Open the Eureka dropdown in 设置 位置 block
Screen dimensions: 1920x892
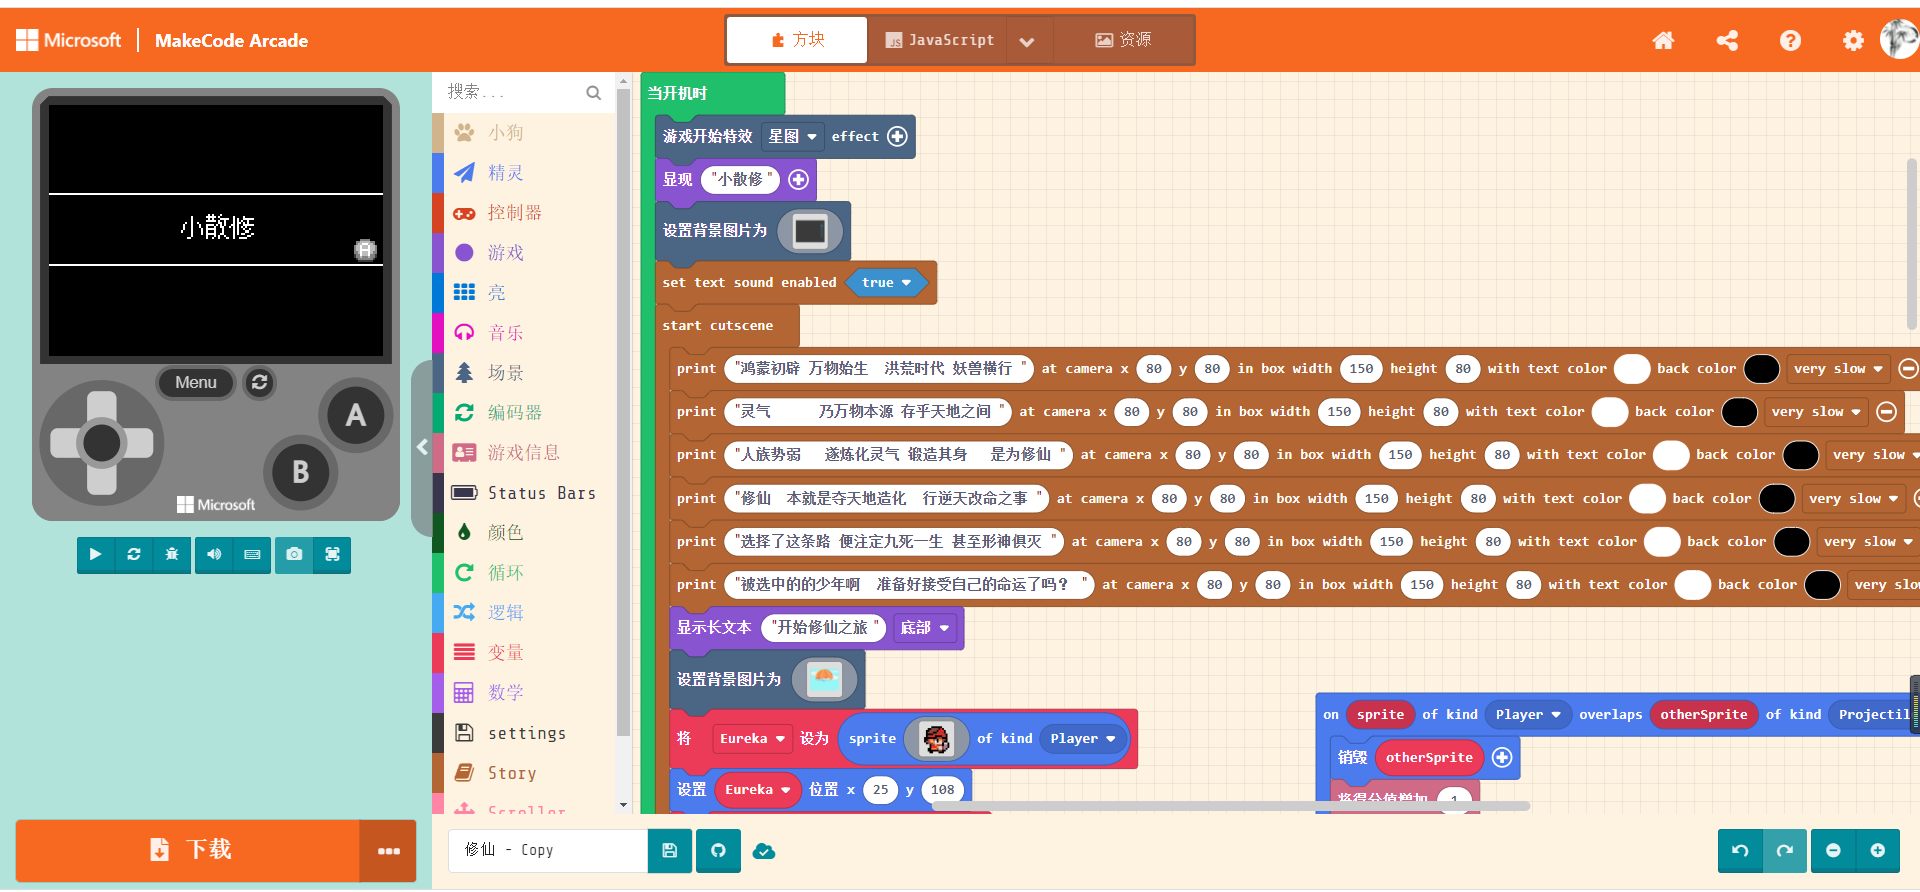(x=758, y=789)
